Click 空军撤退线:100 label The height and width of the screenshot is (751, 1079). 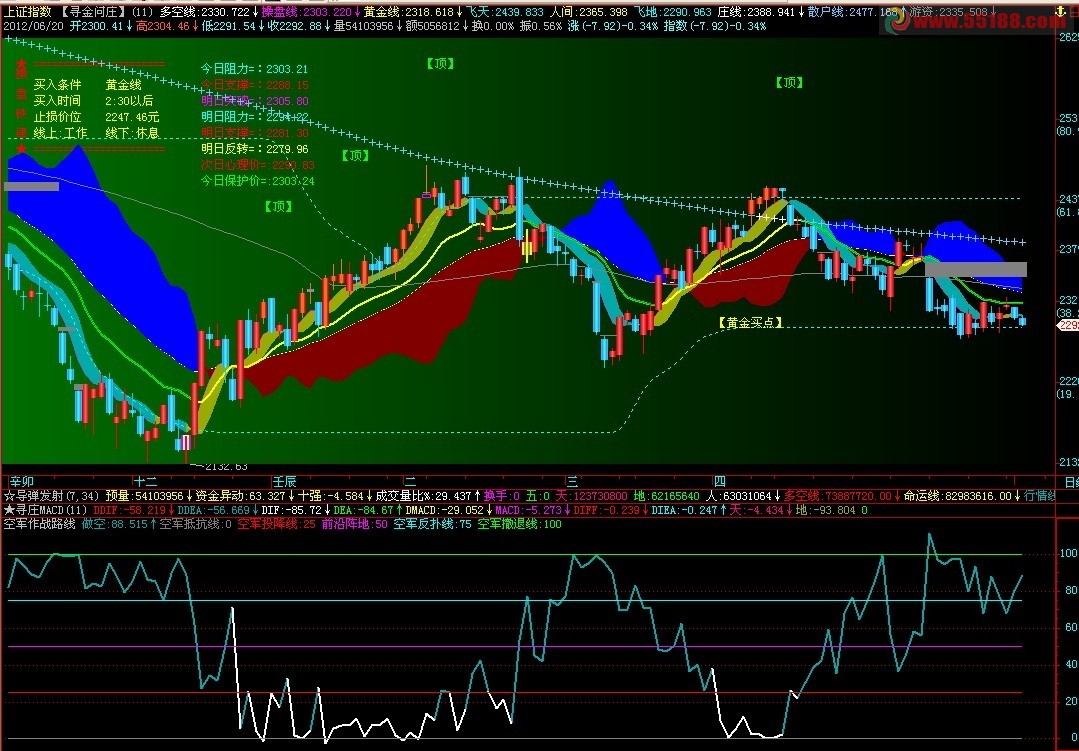tap(520, 525)
